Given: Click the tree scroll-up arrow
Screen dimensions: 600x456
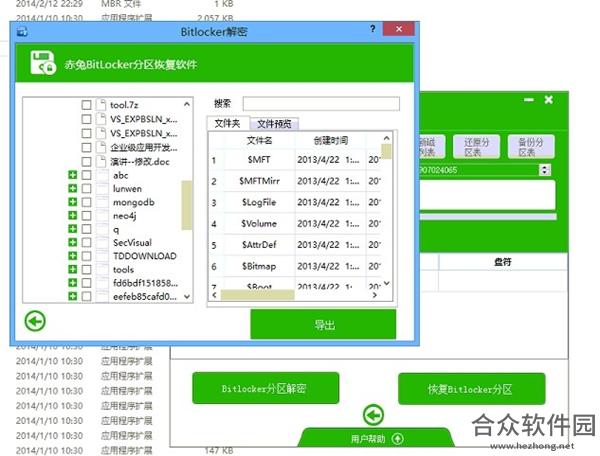Looking at the screenshot, I should (x=187, y=104).
